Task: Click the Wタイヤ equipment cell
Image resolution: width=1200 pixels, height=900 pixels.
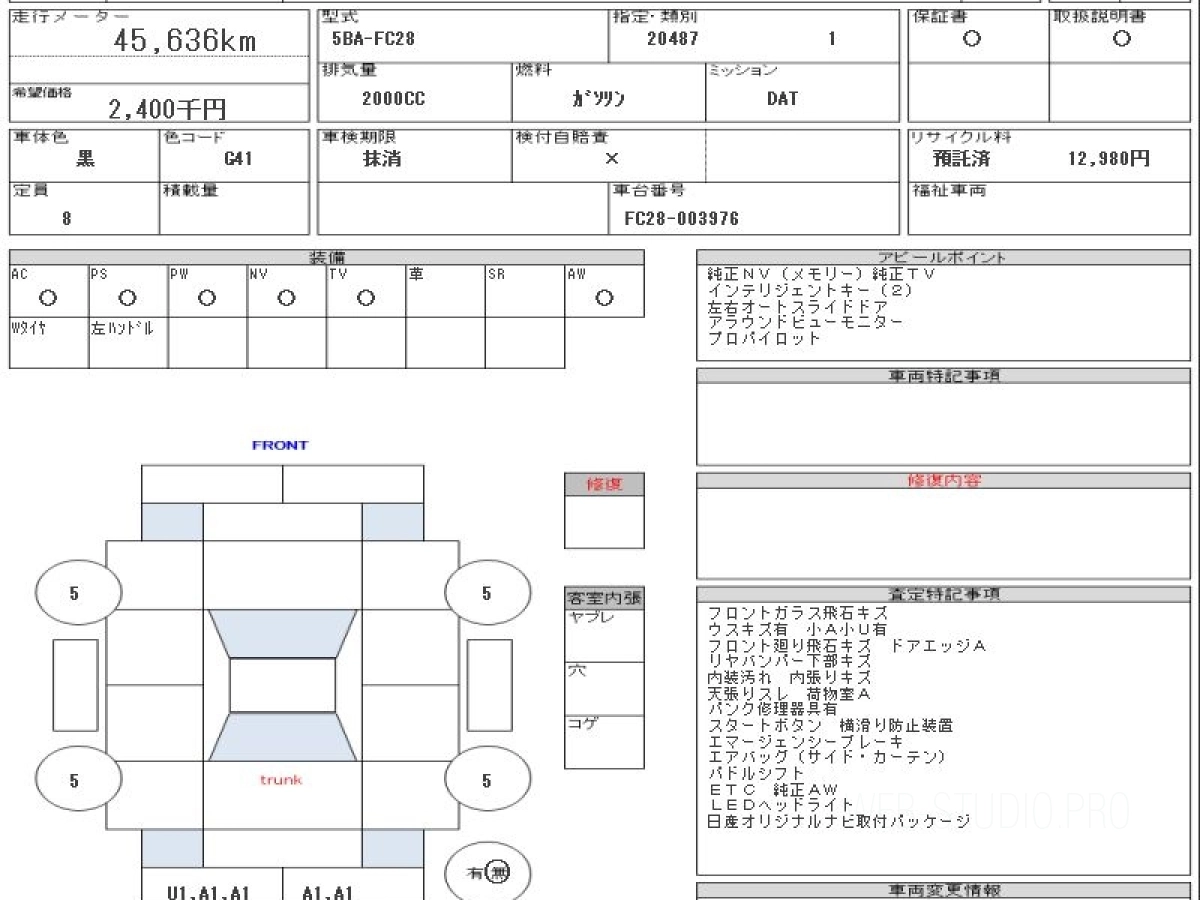Action: (49, 343)
